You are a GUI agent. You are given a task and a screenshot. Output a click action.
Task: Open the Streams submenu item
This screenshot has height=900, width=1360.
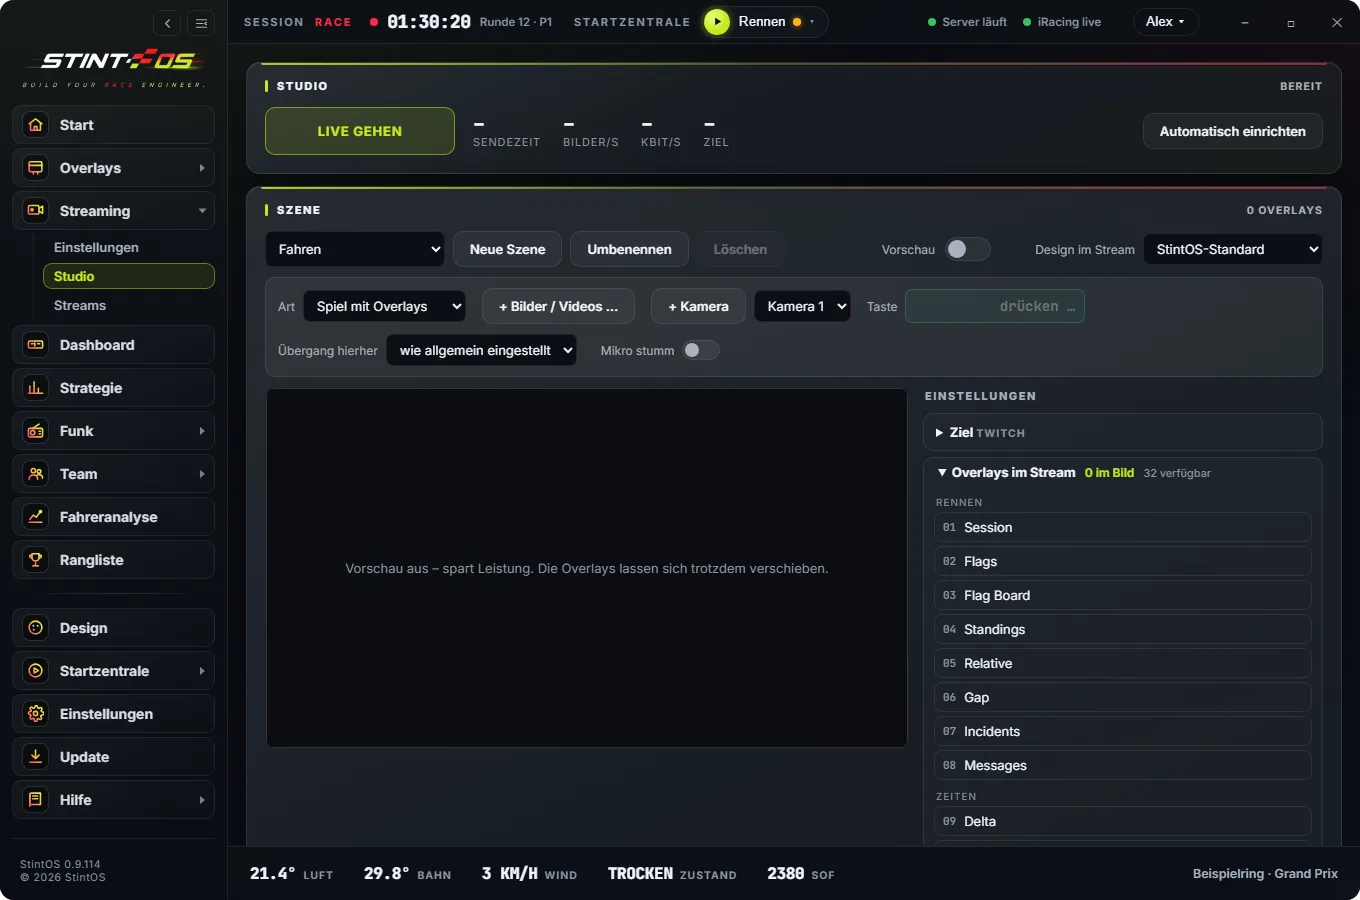(128, 305)
